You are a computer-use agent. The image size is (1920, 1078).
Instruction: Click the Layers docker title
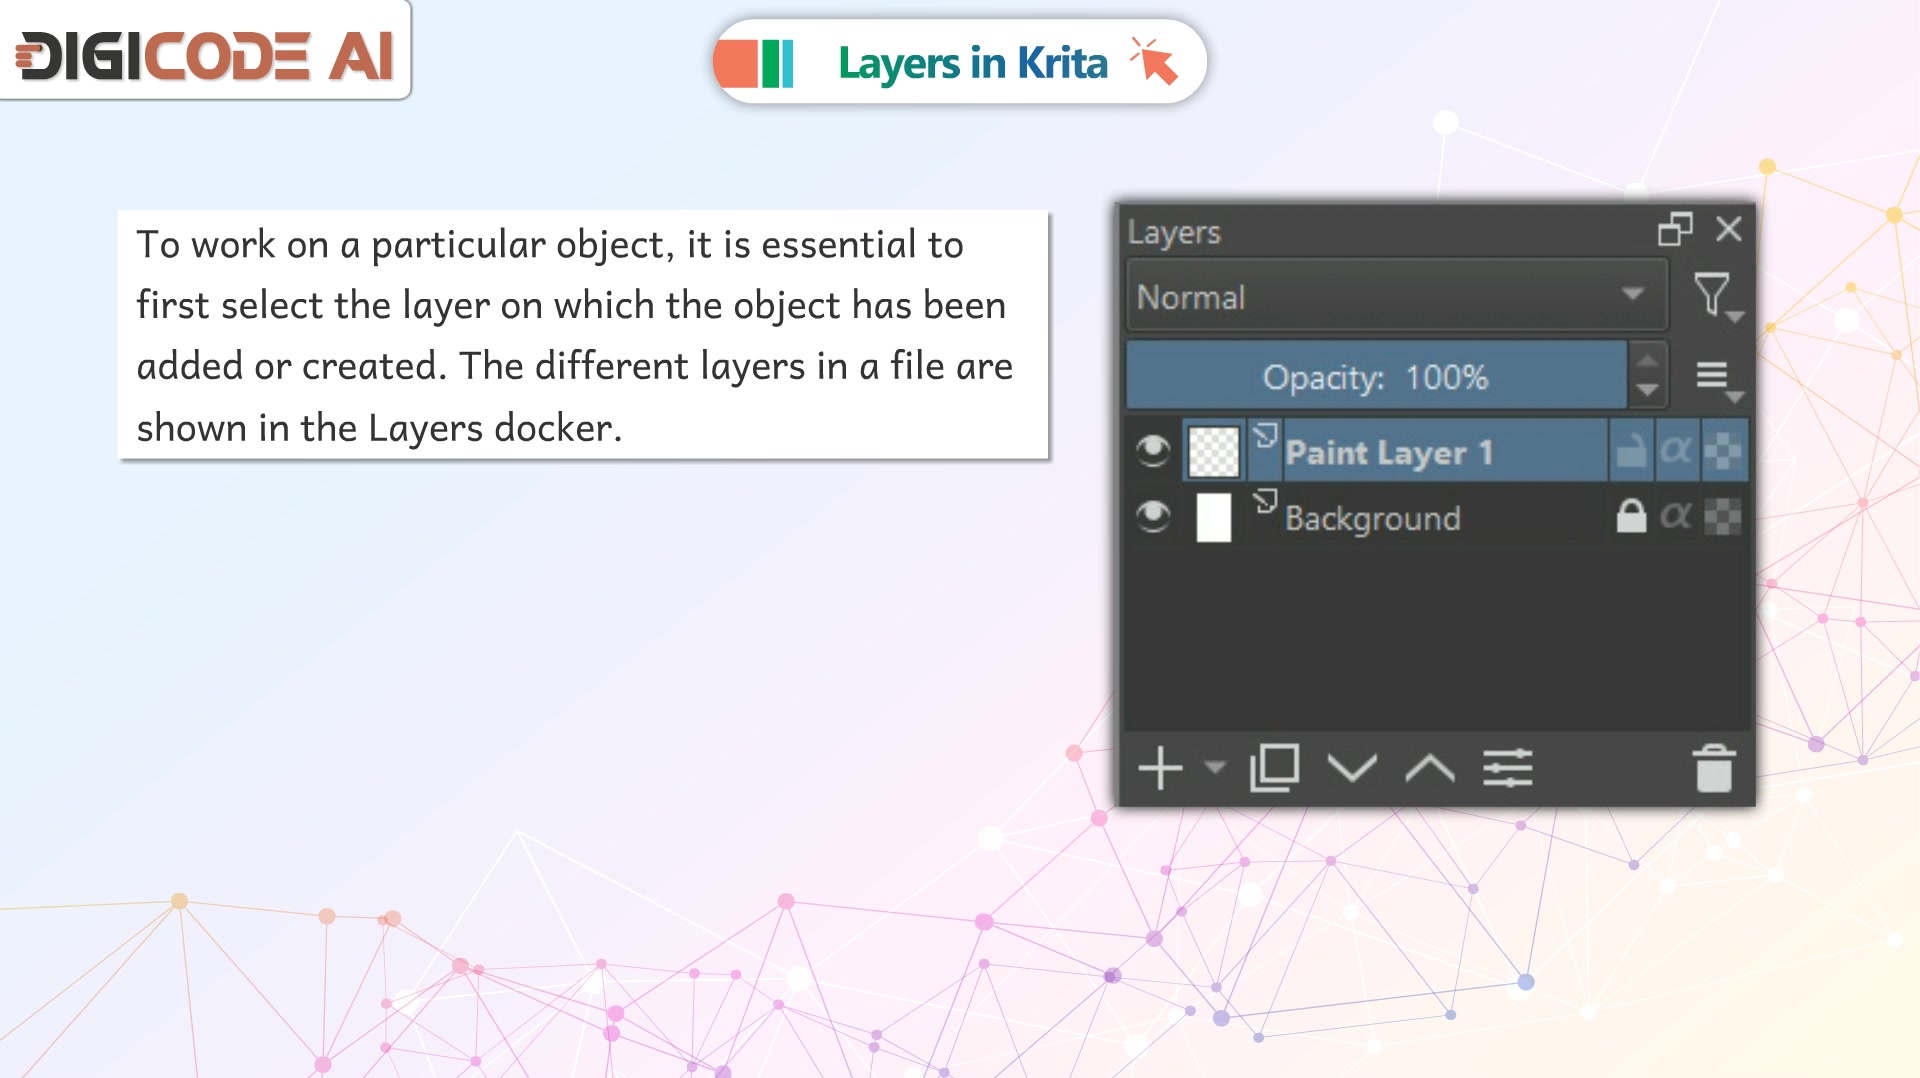pyautogui.click(x=1174, y=232)
